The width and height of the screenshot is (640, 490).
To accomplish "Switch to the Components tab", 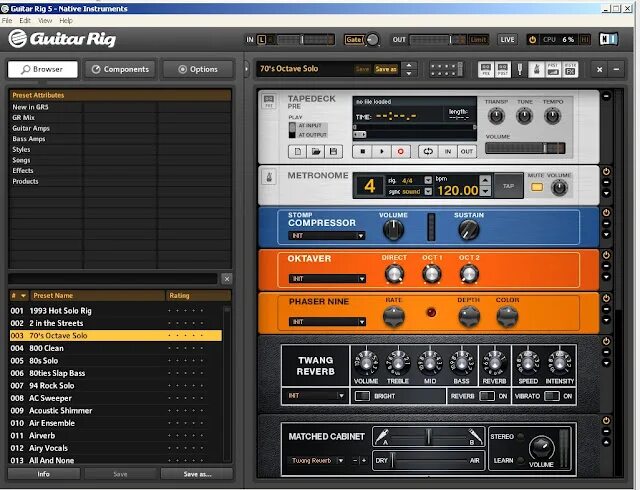I will coord(120,69).
